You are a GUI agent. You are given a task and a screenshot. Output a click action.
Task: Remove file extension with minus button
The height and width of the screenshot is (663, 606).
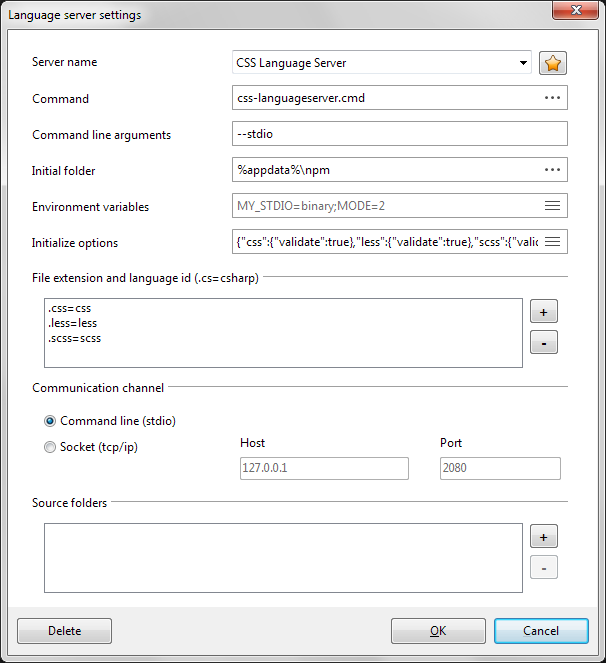pyautogui.click(x=543, y=342)
